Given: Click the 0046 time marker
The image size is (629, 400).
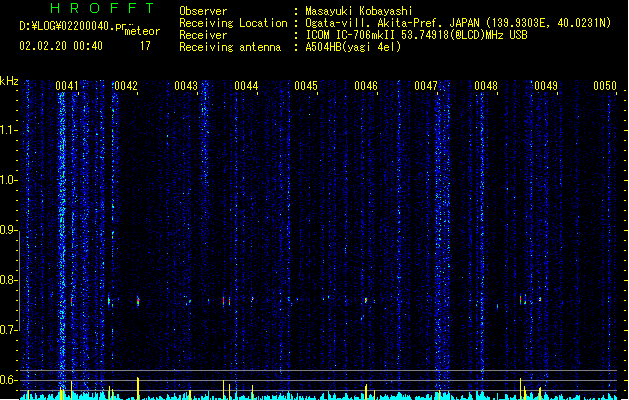Looking at the screenshot, I should click(x=366, y=86).
